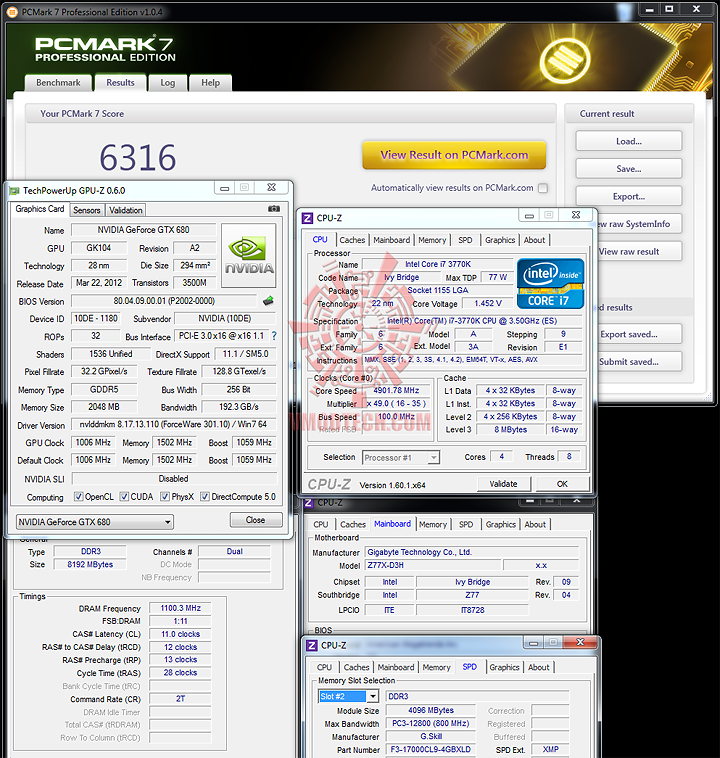The width and height of the screenshot is (720, 758).
Task: Open Memory tab in CPU-Z SPD window
Action: 436,667
